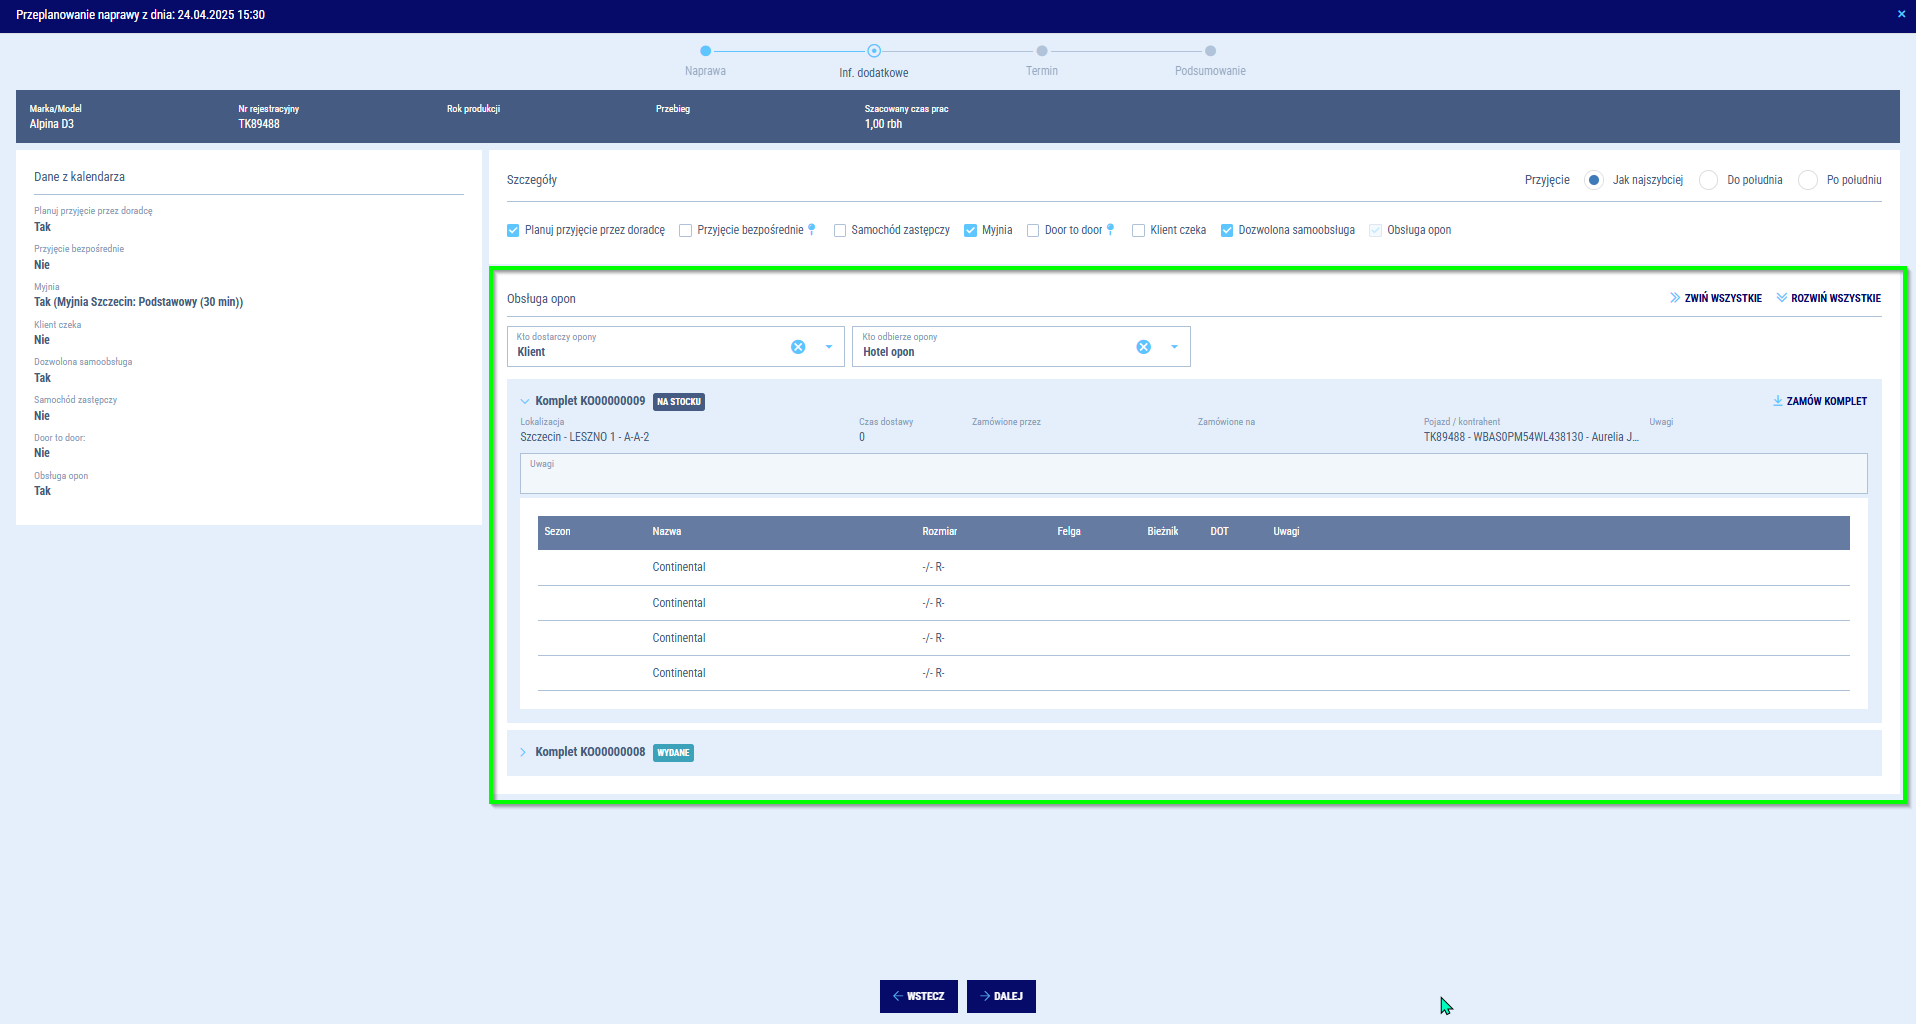Clear the 'Kto odbierze opony' field value
This screenshot has width=1916, height=1024.
coord(1143,347)
